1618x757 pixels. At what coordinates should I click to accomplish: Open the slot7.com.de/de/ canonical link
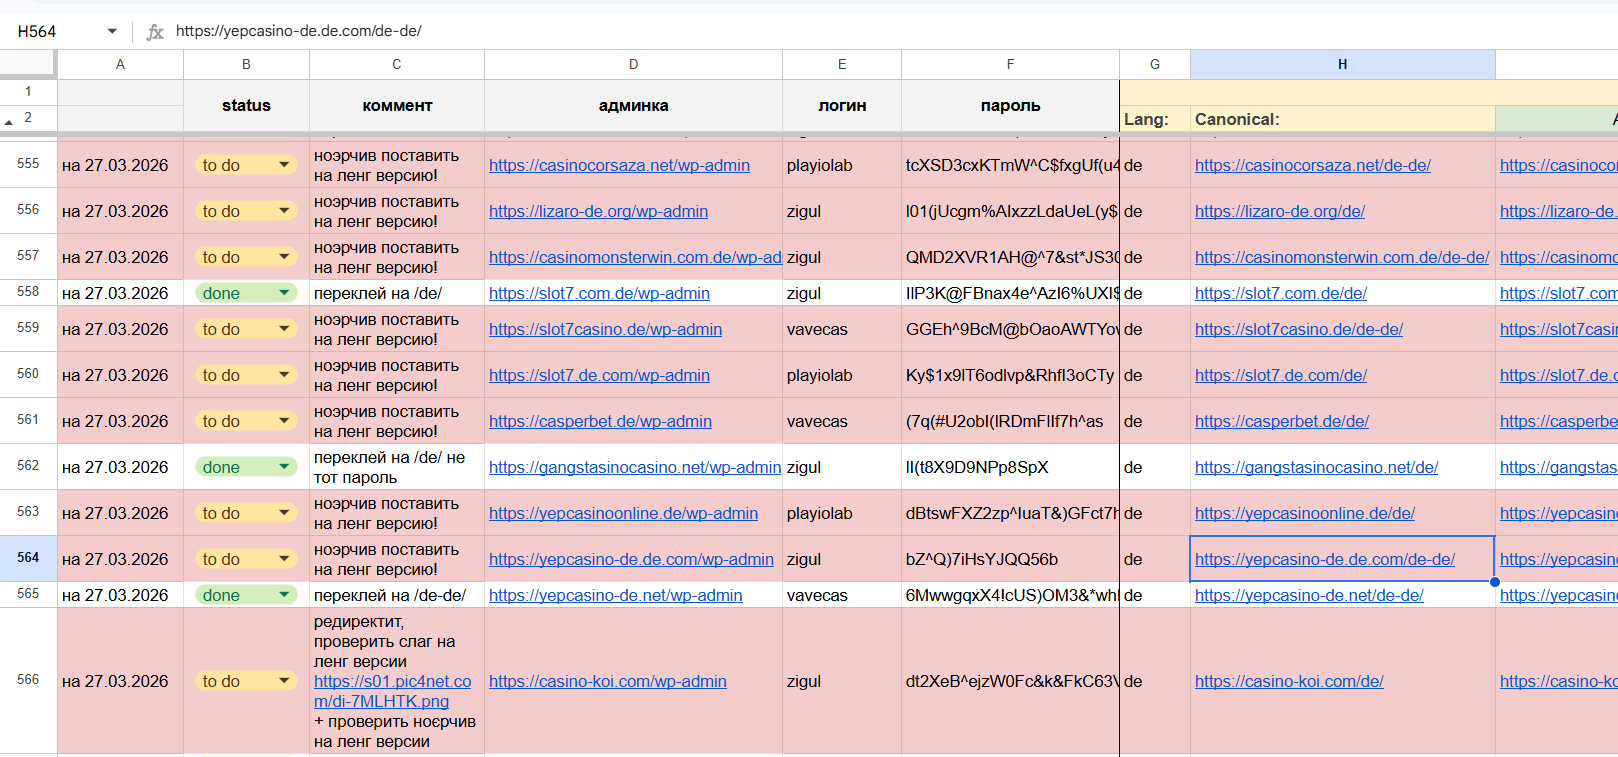1280,293
